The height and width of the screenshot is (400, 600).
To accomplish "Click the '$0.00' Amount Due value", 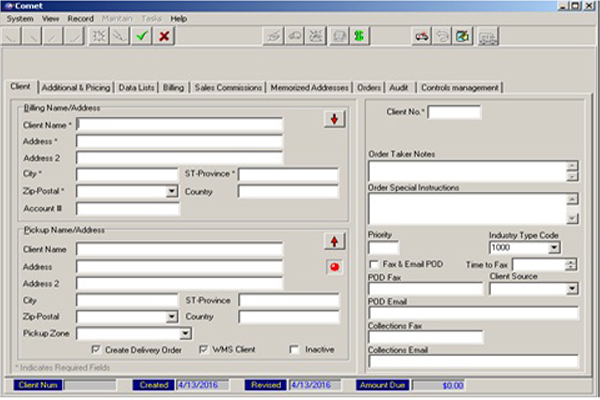I will [453, 385].
